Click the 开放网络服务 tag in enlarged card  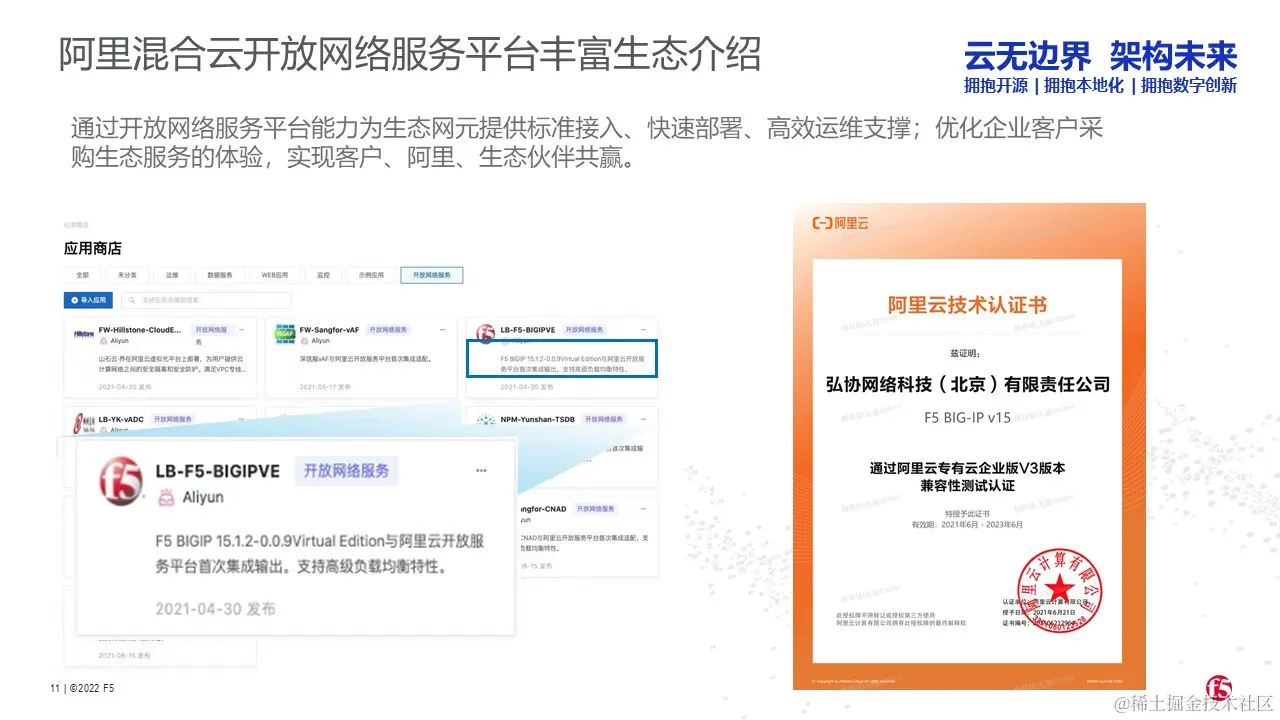point(346,471)
